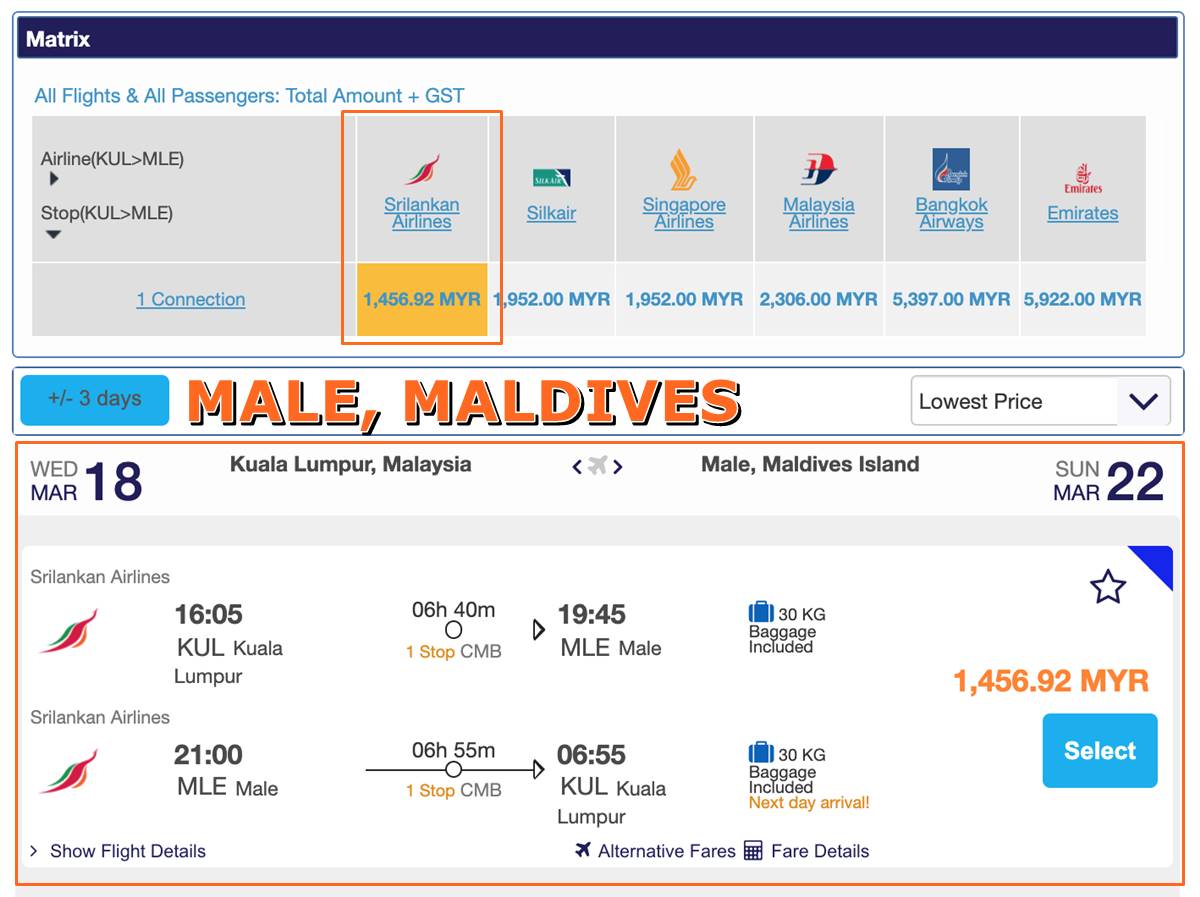Image resolution: width=1200 pixels, height=897 pixels.
Task: Click the Singapore Airlines bird logo
Action: (x=684, y=170)
